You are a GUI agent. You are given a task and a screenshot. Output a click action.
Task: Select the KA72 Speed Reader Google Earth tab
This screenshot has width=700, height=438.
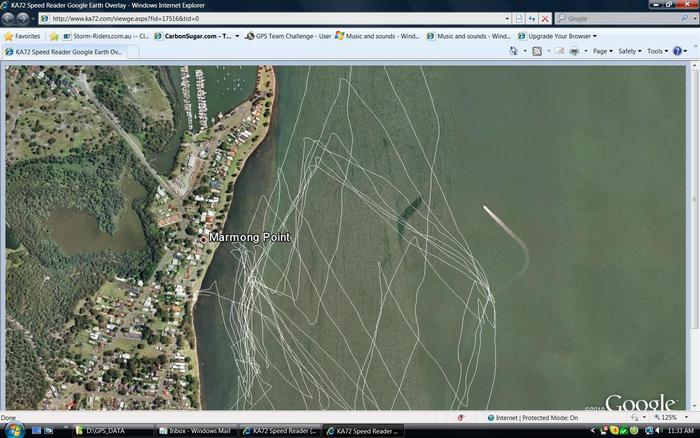click(x=64, y=51)
